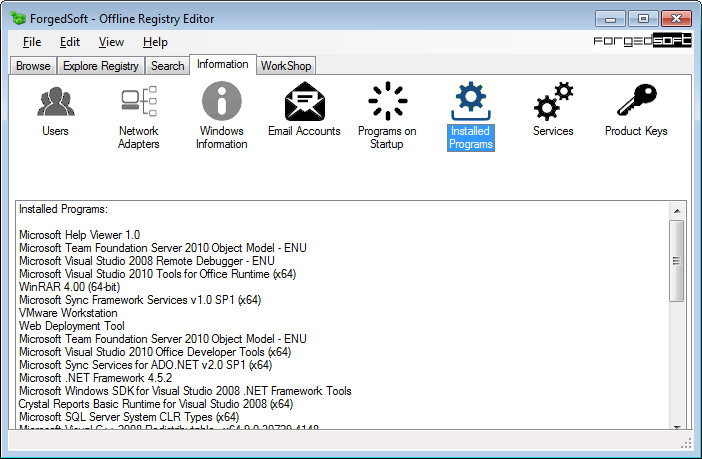Switch to the Browse tab
The height and width of the screenshot is (459, 702).
pos(33,66)
